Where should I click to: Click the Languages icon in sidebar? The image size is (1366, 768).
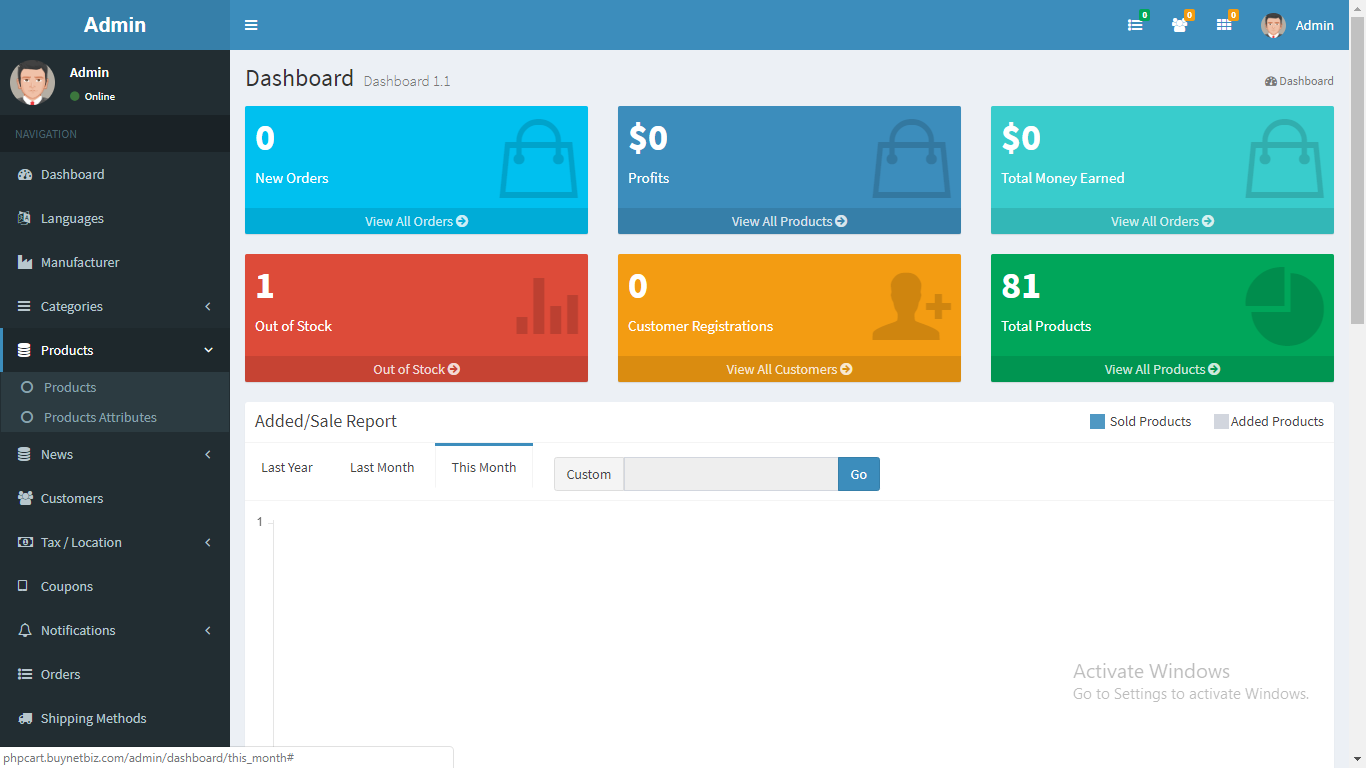tap(24, 218)
